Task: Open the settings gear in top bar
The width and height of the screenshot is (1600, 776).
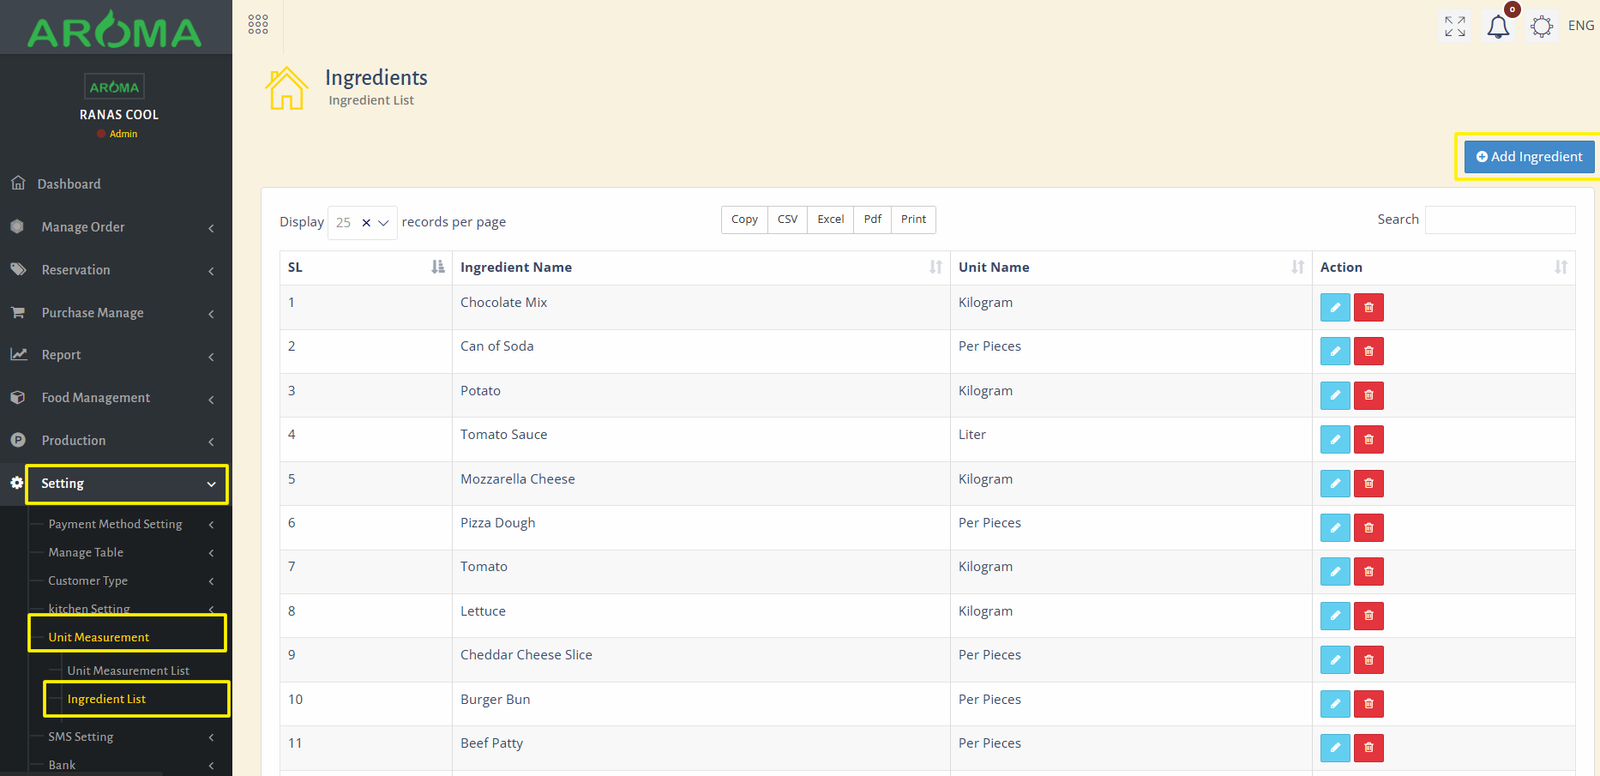Action: tap(1541, 26)
